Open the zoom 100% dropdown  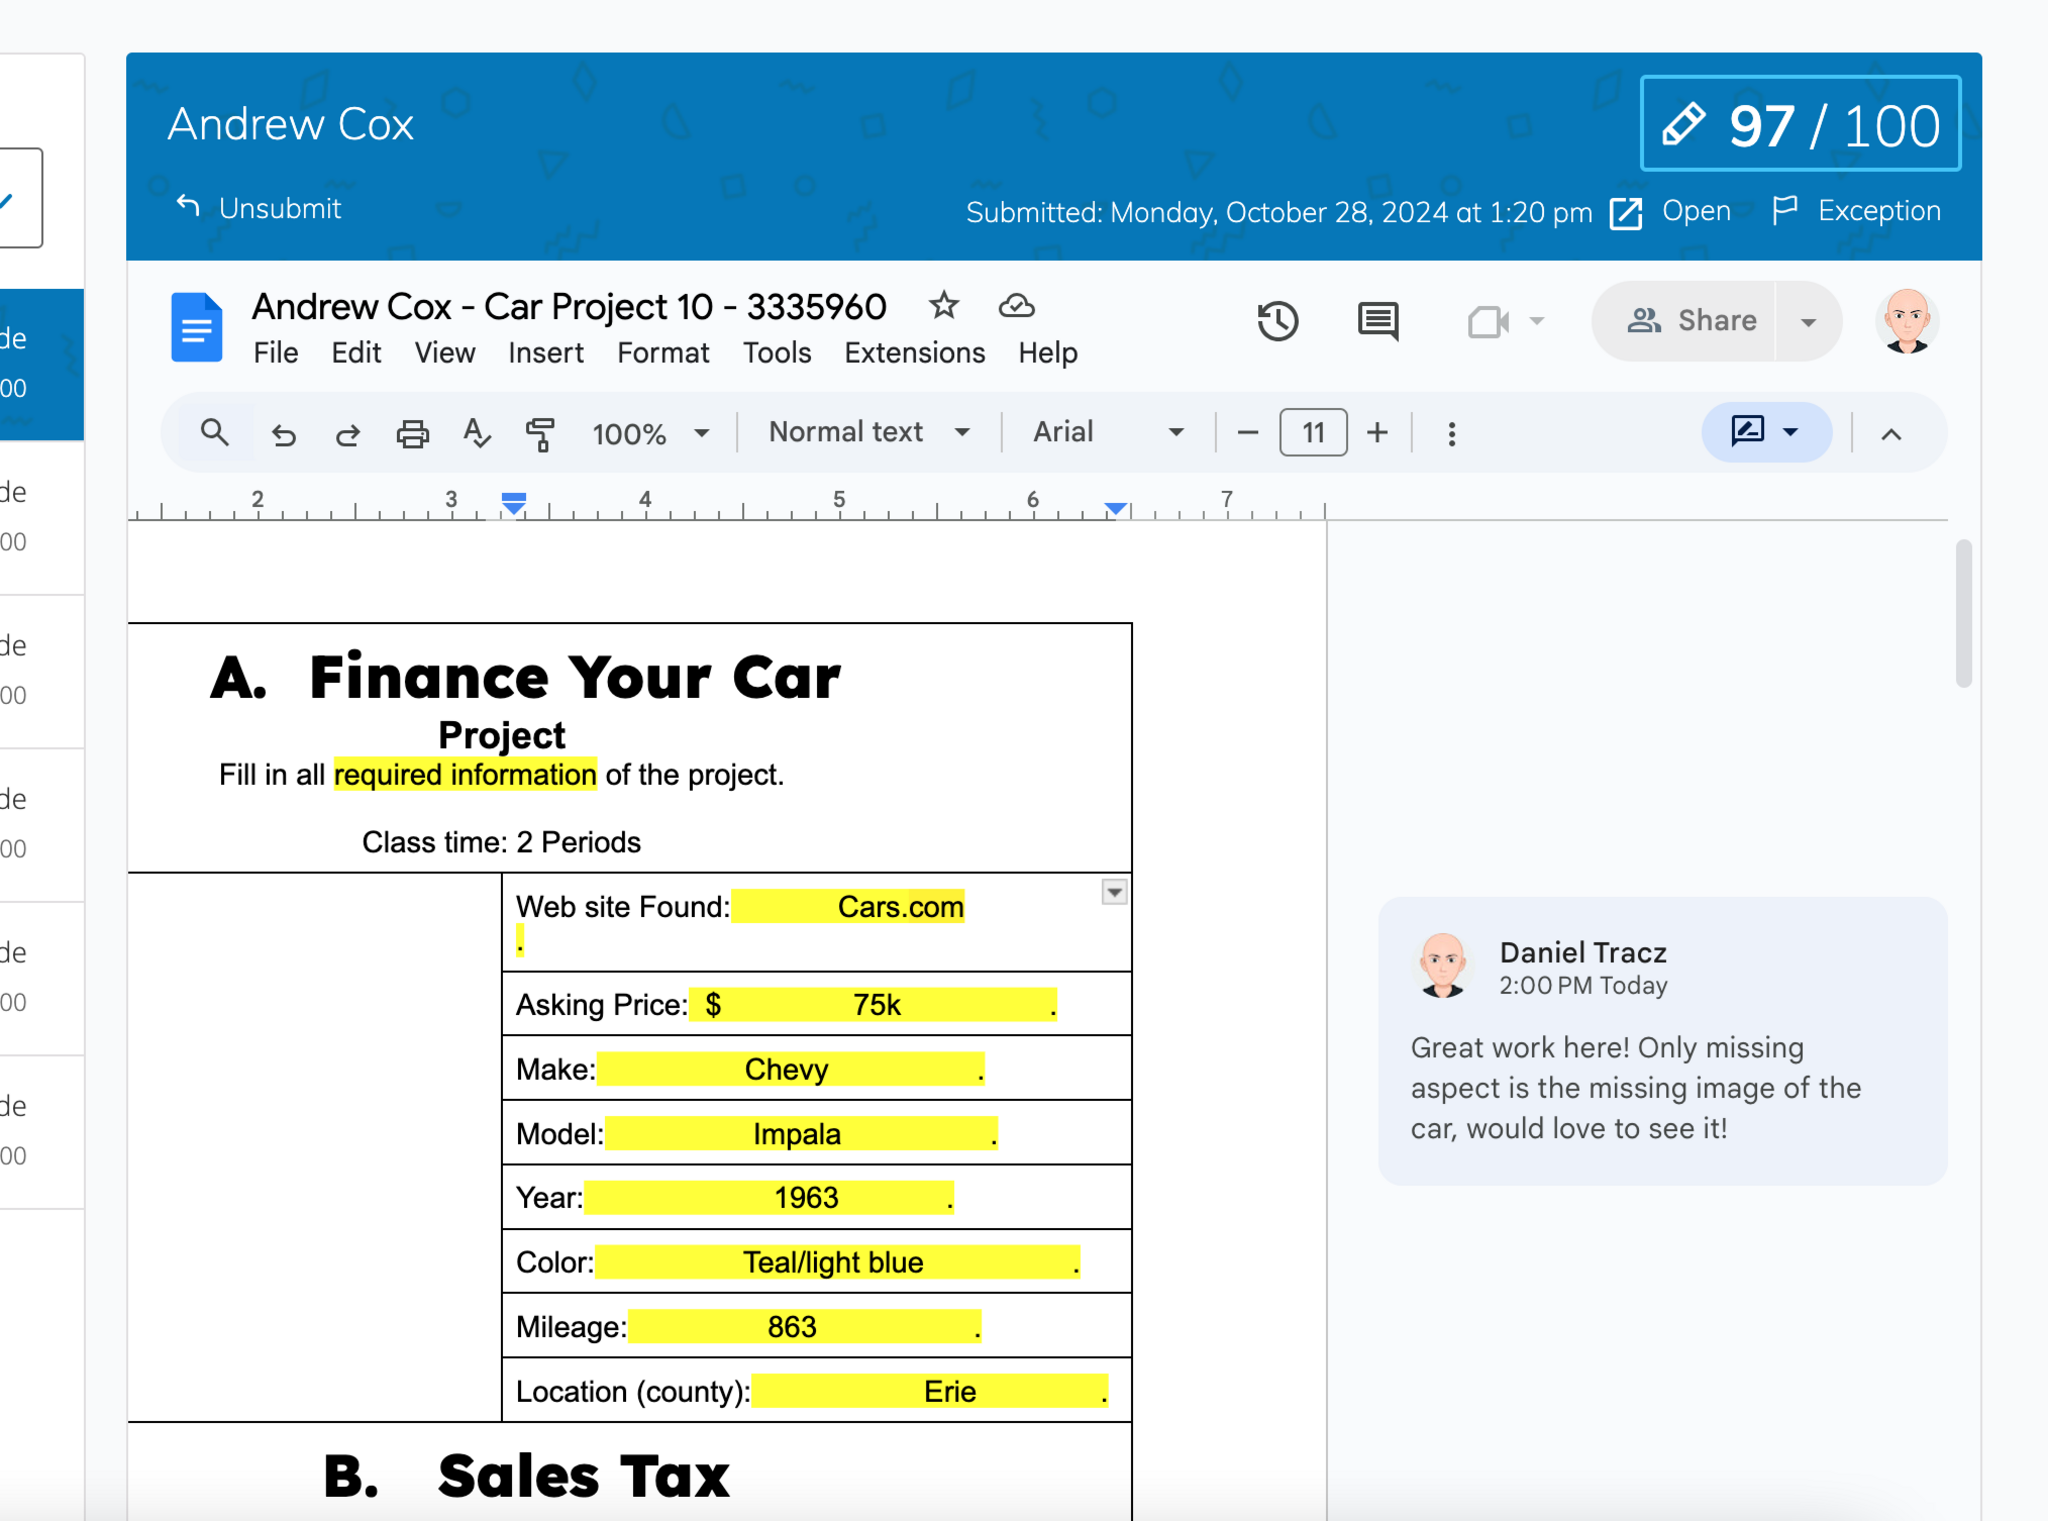coord(650,434)
